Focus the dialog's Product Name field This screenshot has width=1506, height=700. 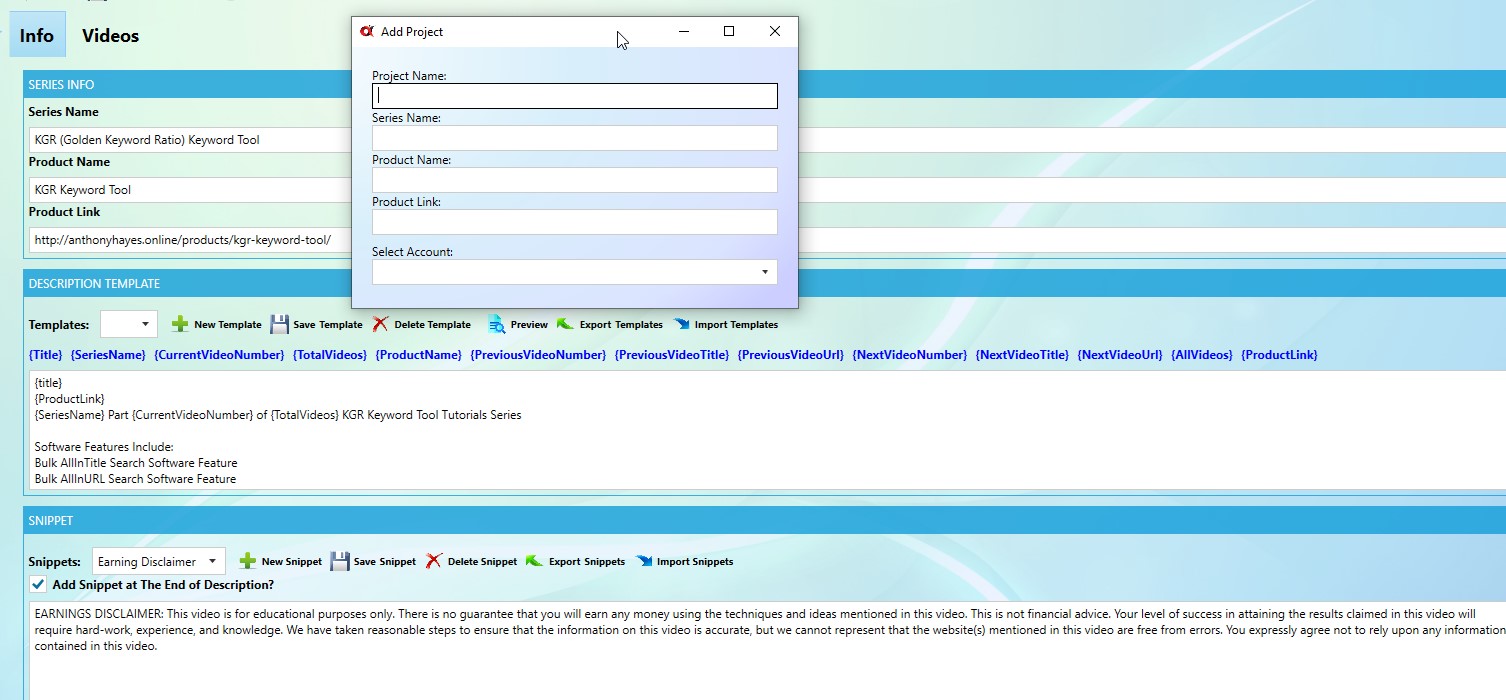coord(574,180)
